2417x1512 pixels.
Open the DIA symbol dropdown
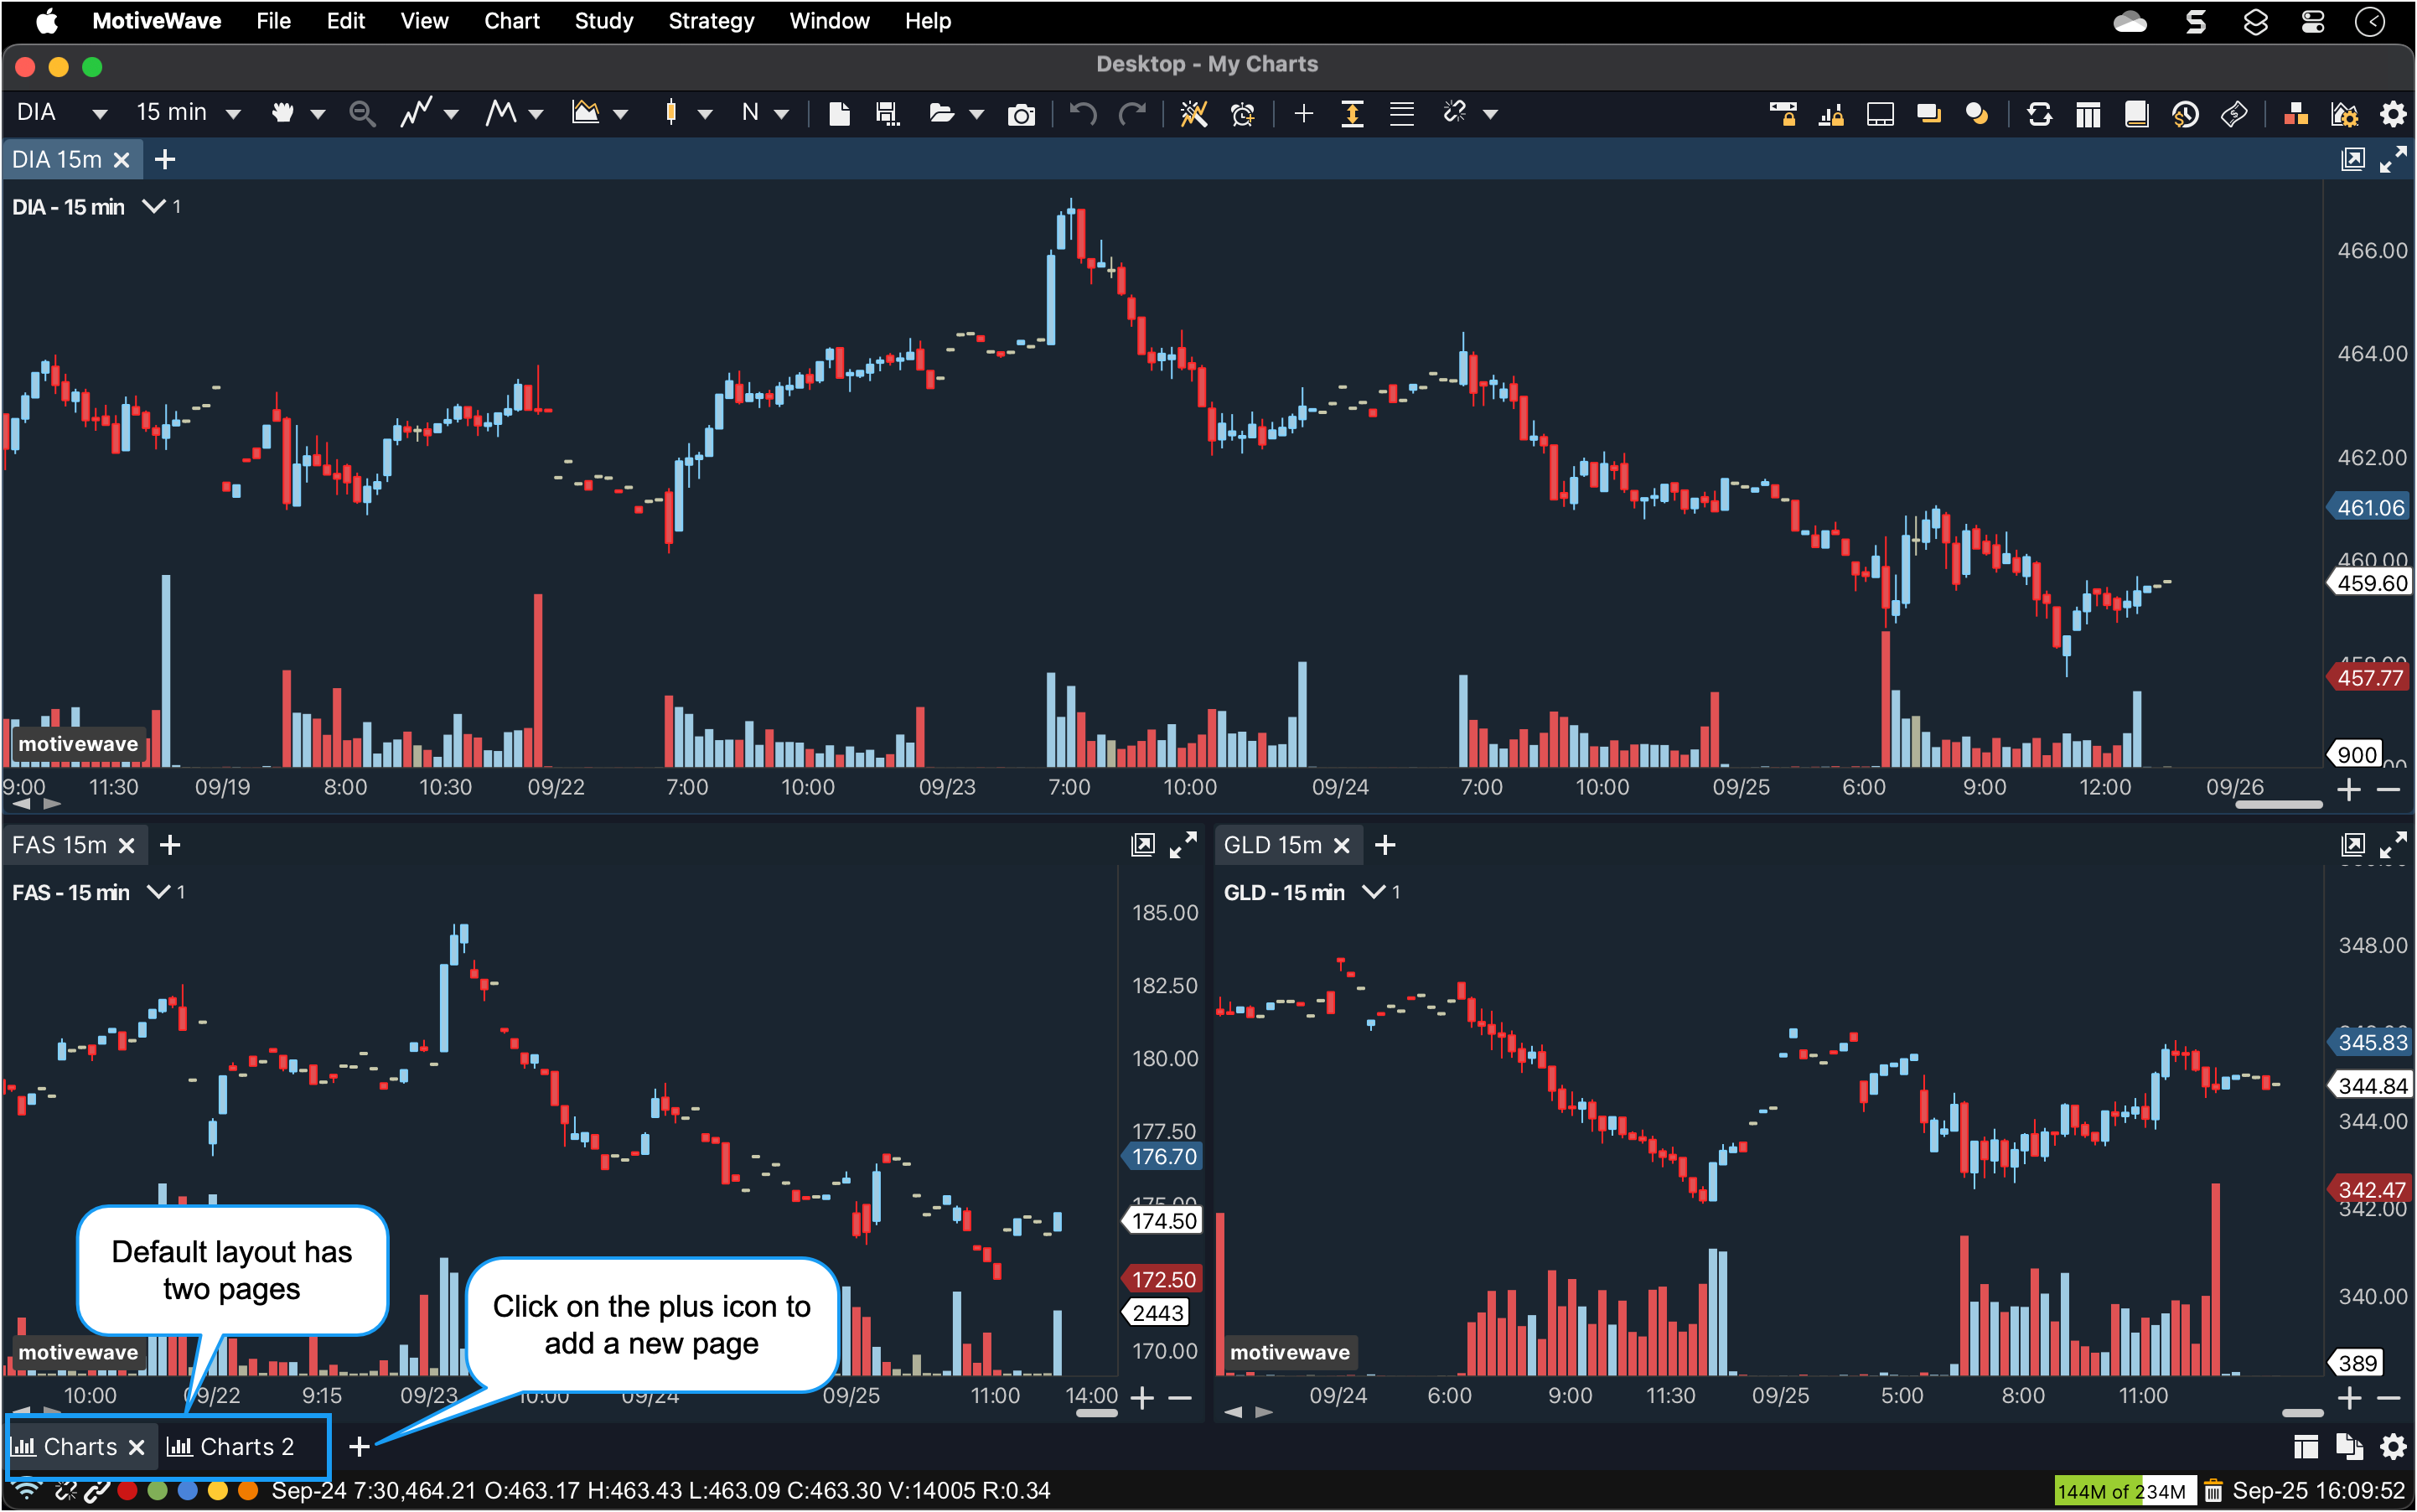tap(99, 114)
